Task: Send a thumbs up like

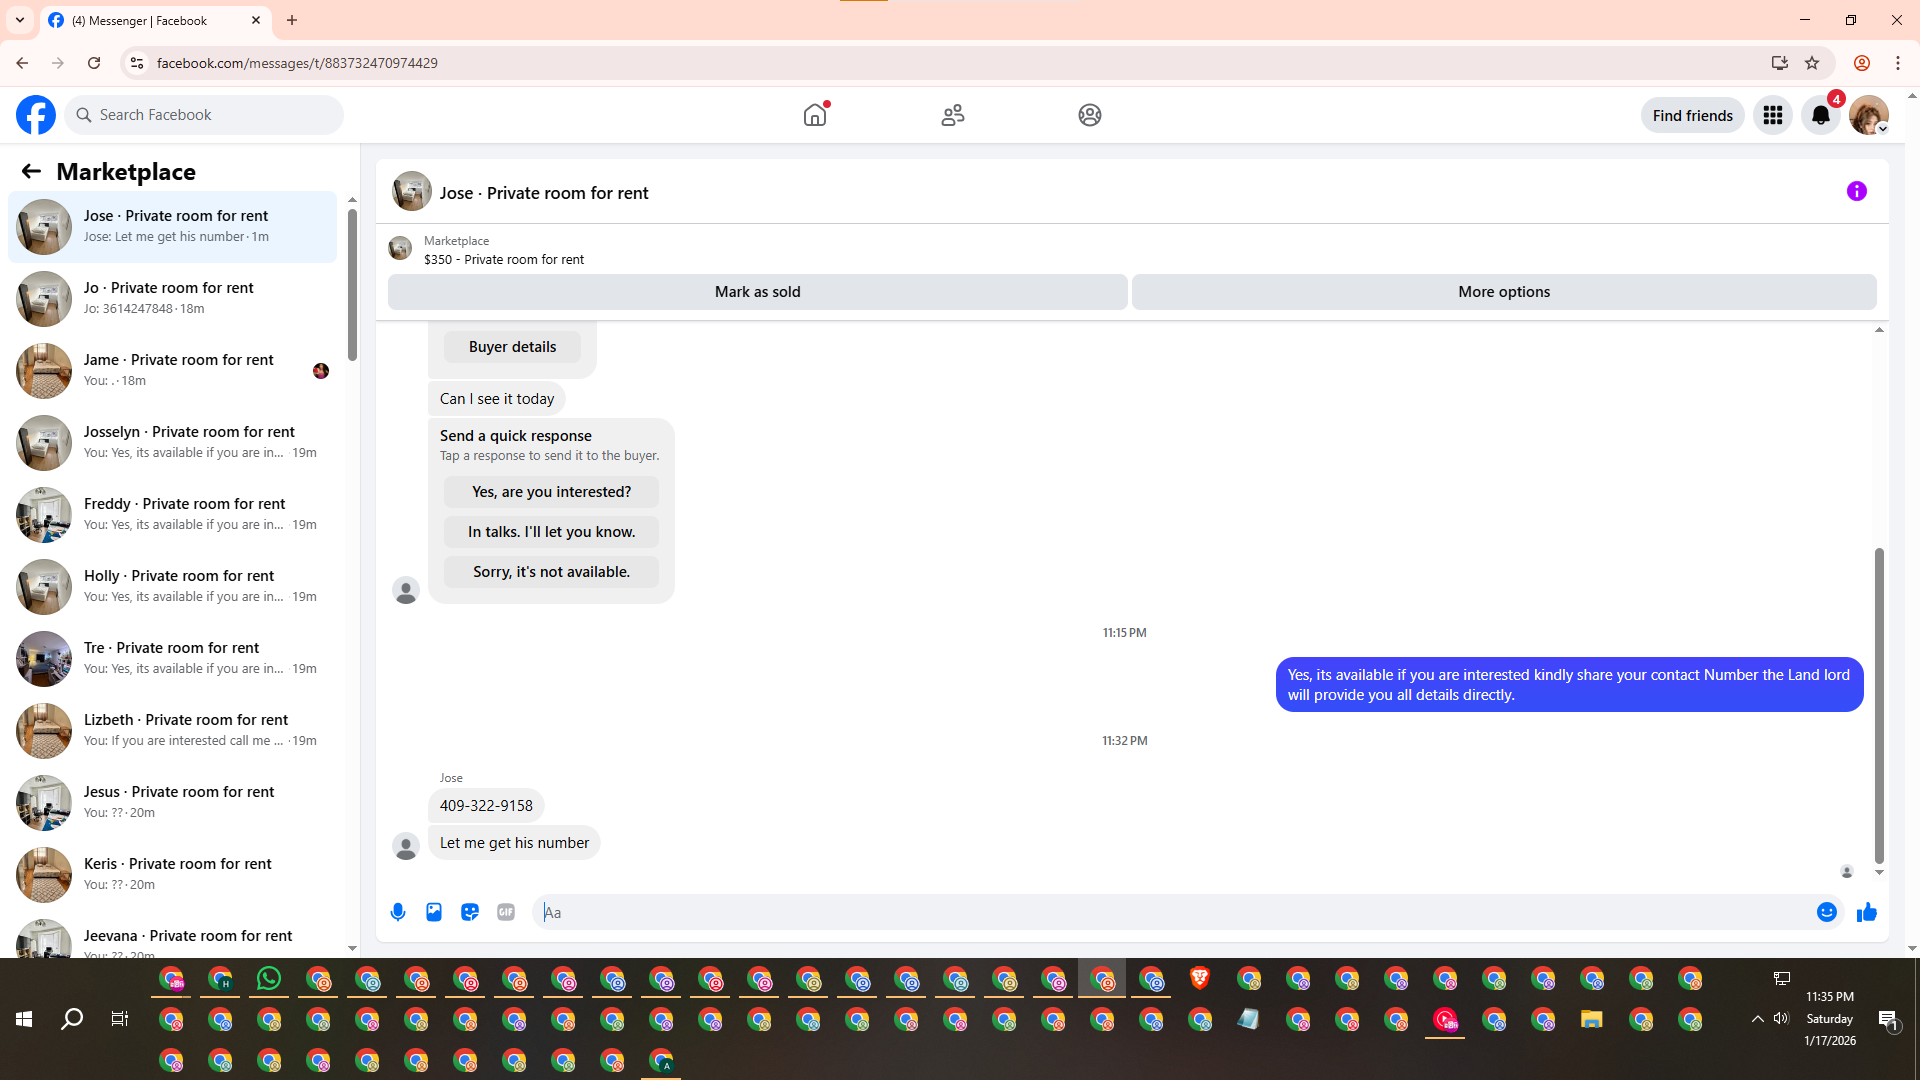Action: coord(1866,912)
